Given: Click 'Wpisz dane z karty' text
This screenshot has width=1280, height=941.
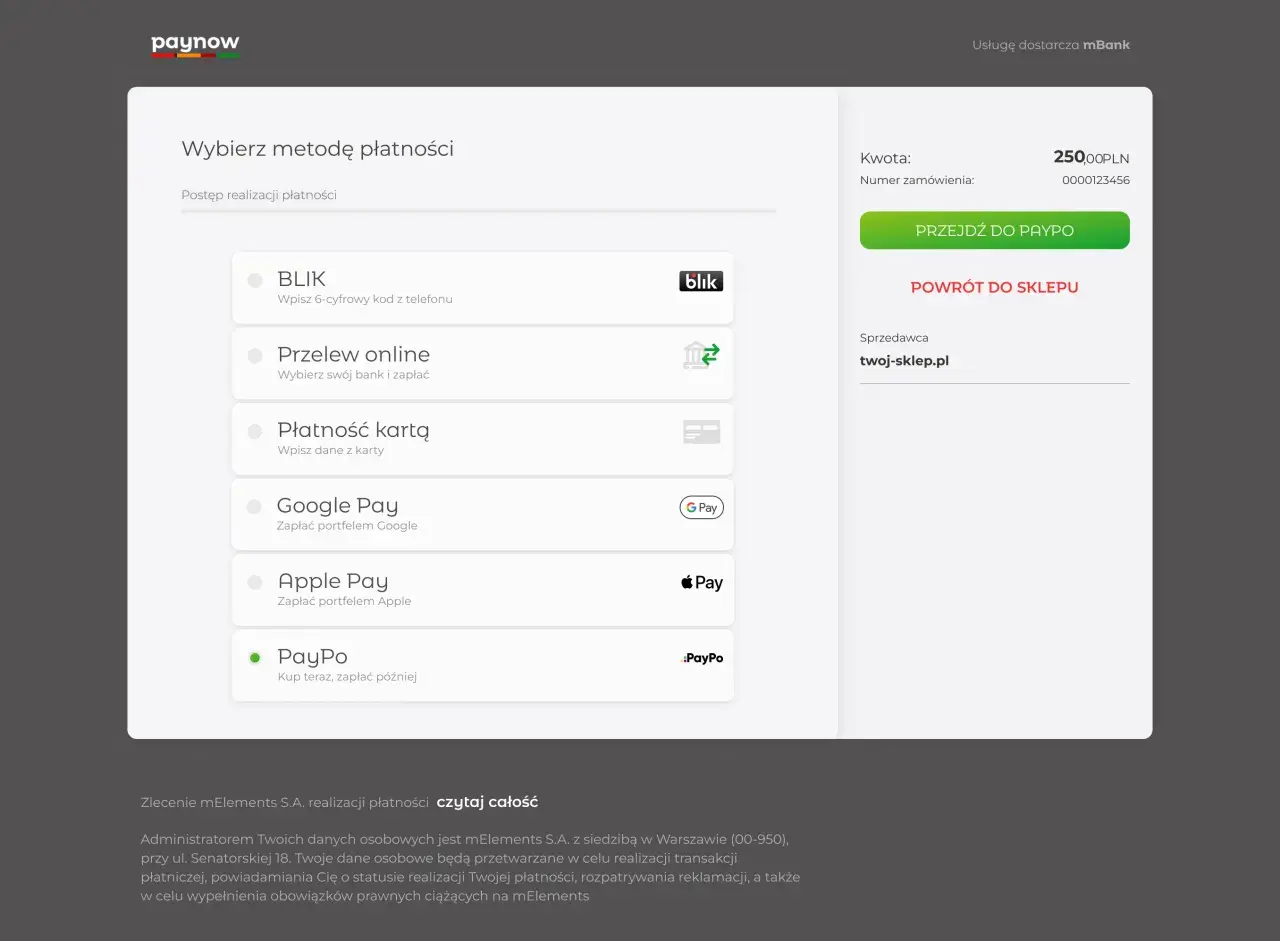Looking at the screenshot, I should [x=330, y=450].
